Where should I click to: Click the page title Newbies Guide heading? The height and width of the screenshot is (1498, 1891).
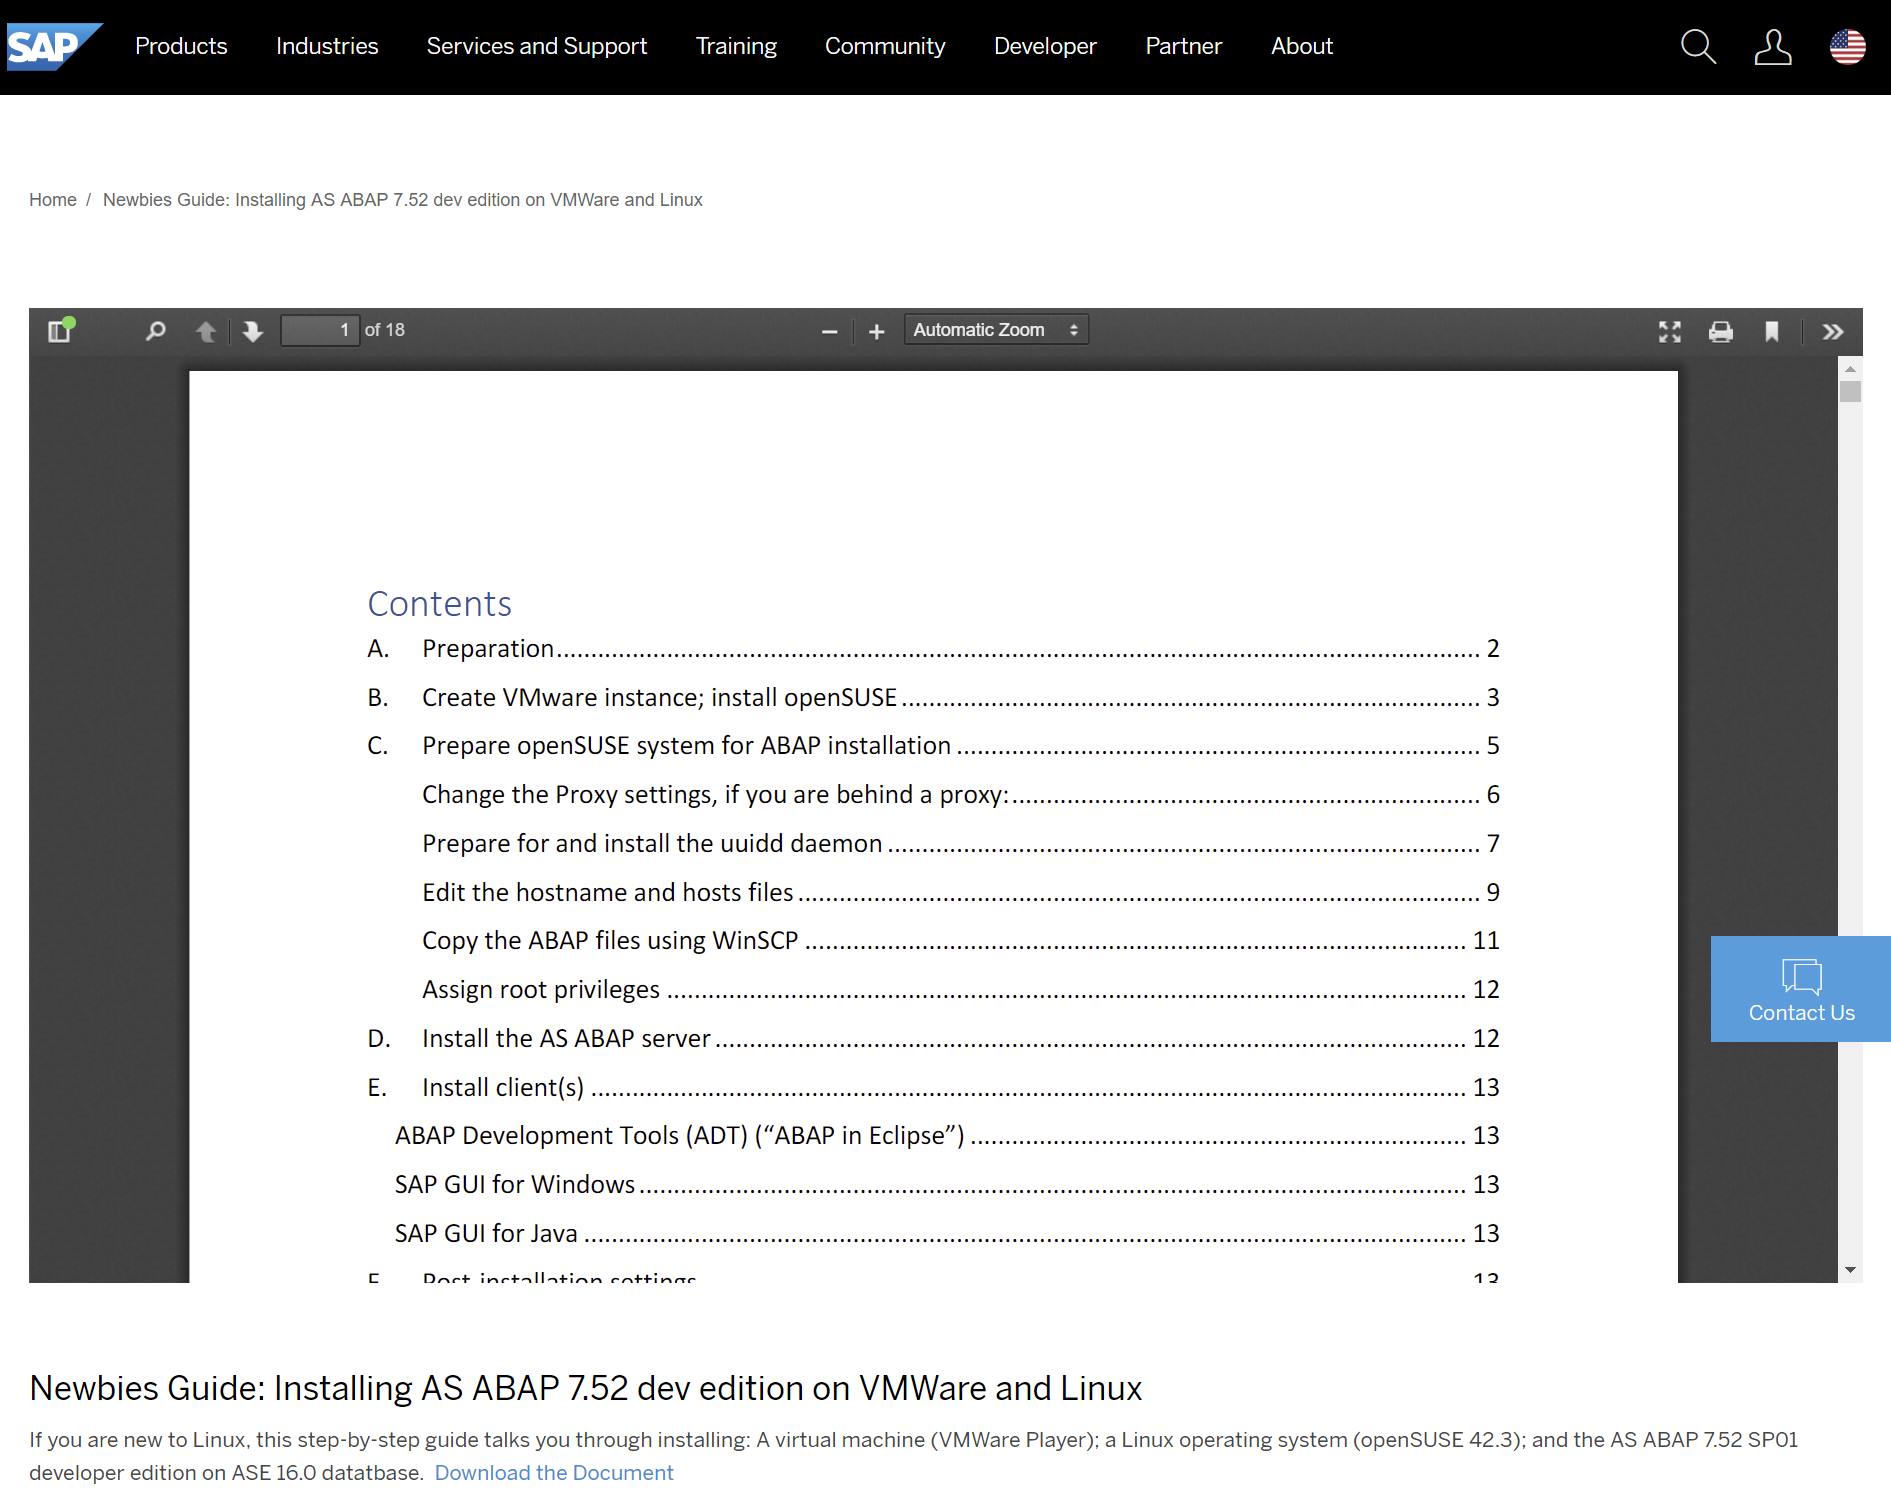pyautogui.click(x=586, y=1389)
